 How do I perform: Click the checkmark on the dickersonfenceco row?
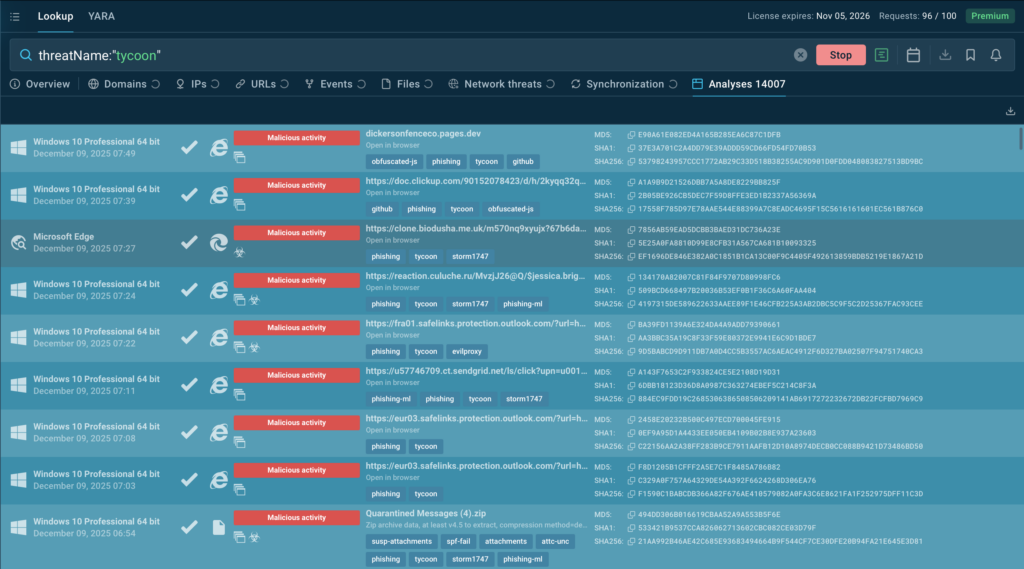(x=189, y=147)
